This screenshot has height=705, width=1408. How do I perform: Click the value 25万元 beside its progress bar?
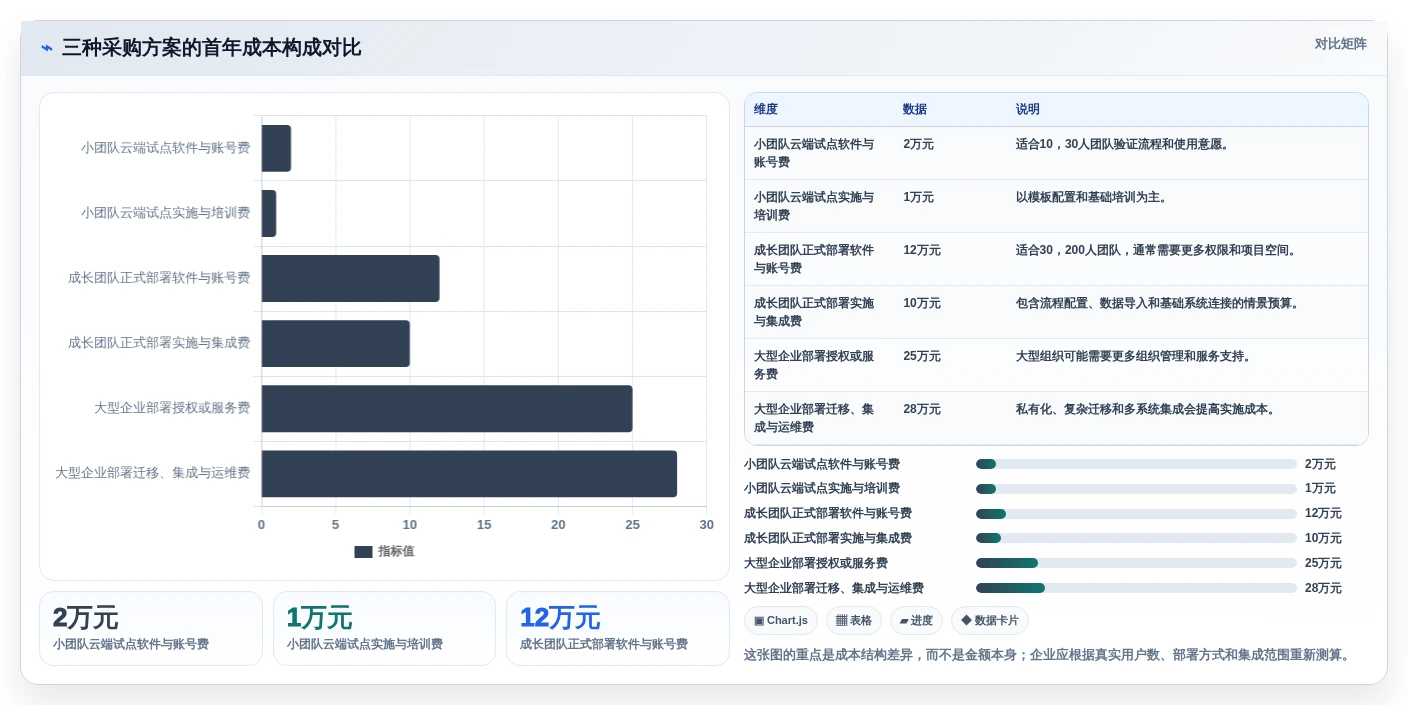1323,563
